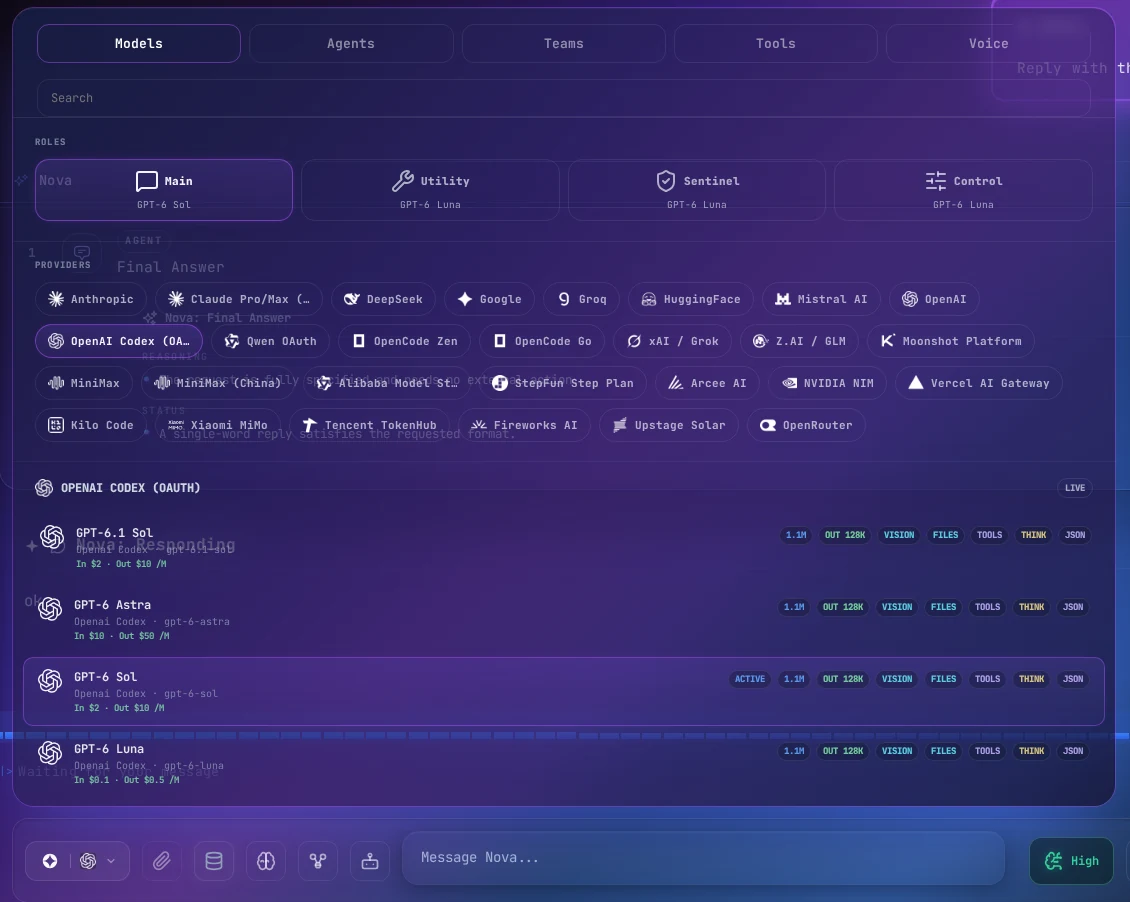1130x902 pixels.
Task: Select the Utility role card
Action: (x=430, y=190)
